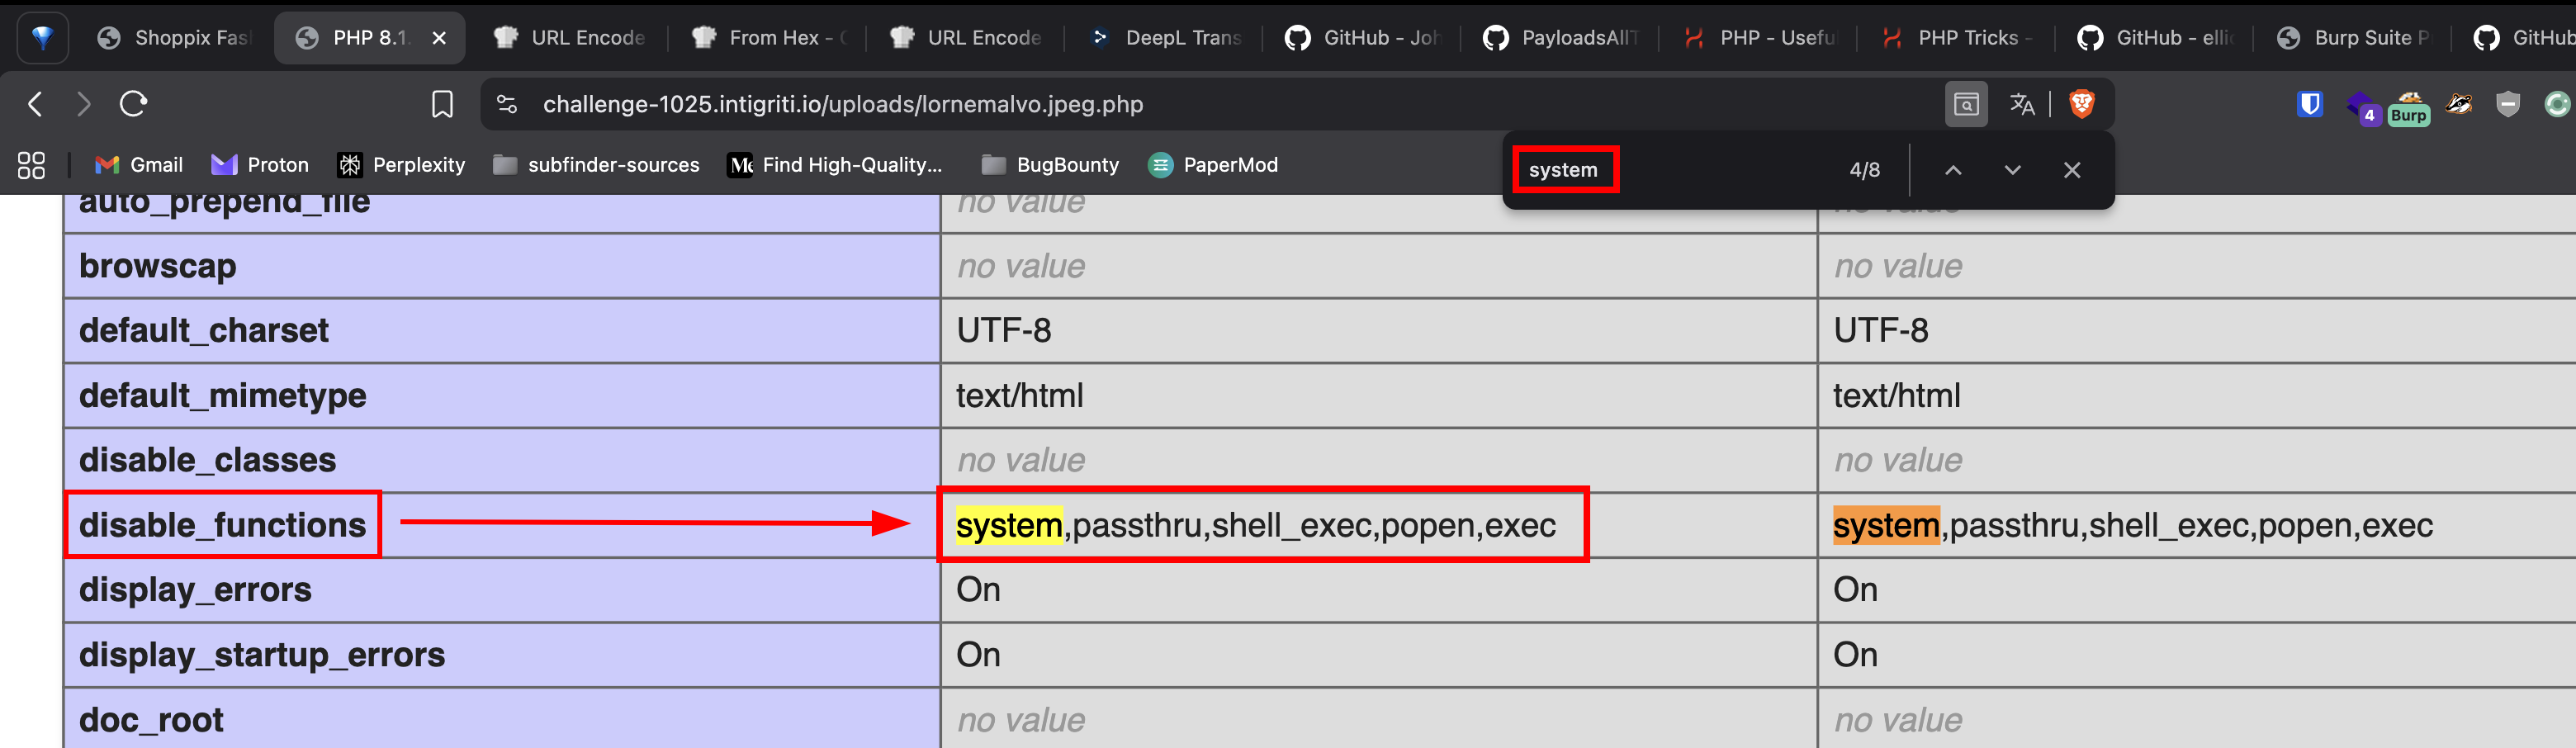Open the BugBounty bookmarks folder
2576x748 pixels.
tap(1050, 165)
